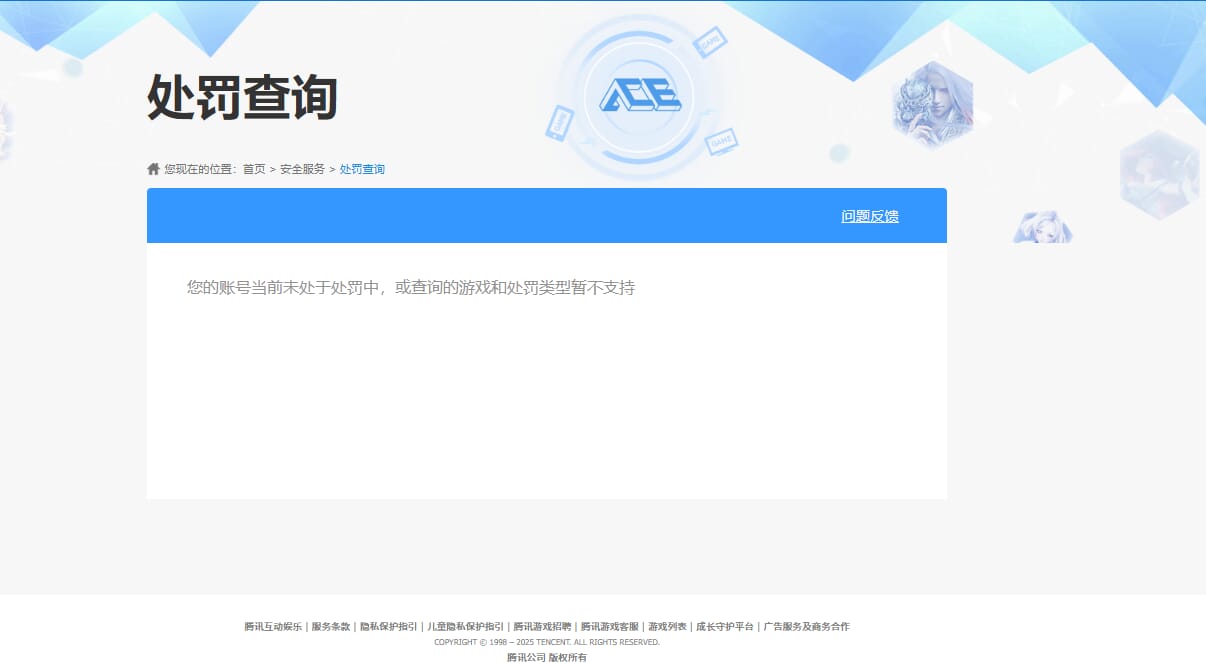Select 处罚查询 in the breadcrumb
Screen dimensions: 1206x663
362,169
